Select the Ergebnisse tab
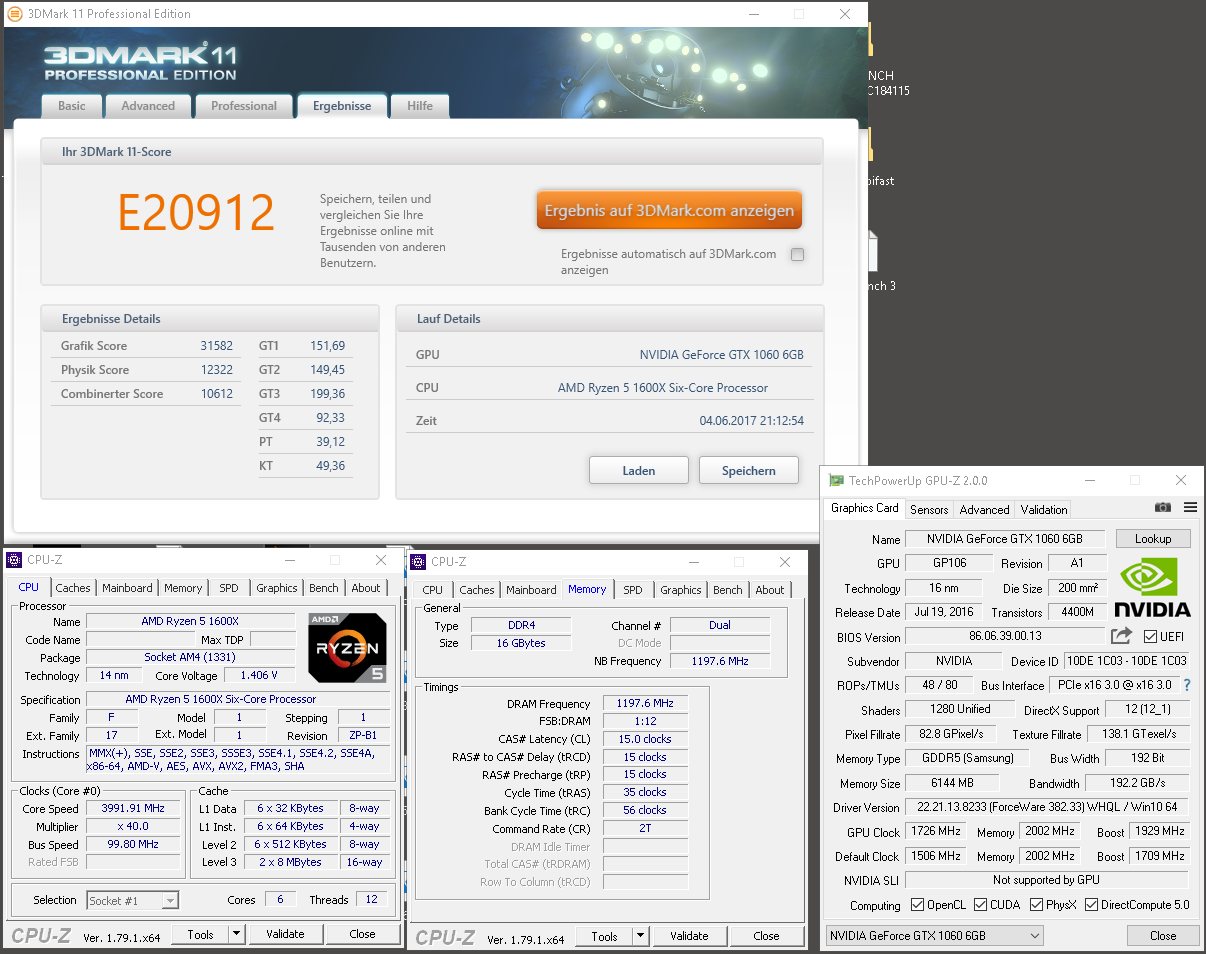The height and width of the screenshot is (954, 1206). click(342, 106)
